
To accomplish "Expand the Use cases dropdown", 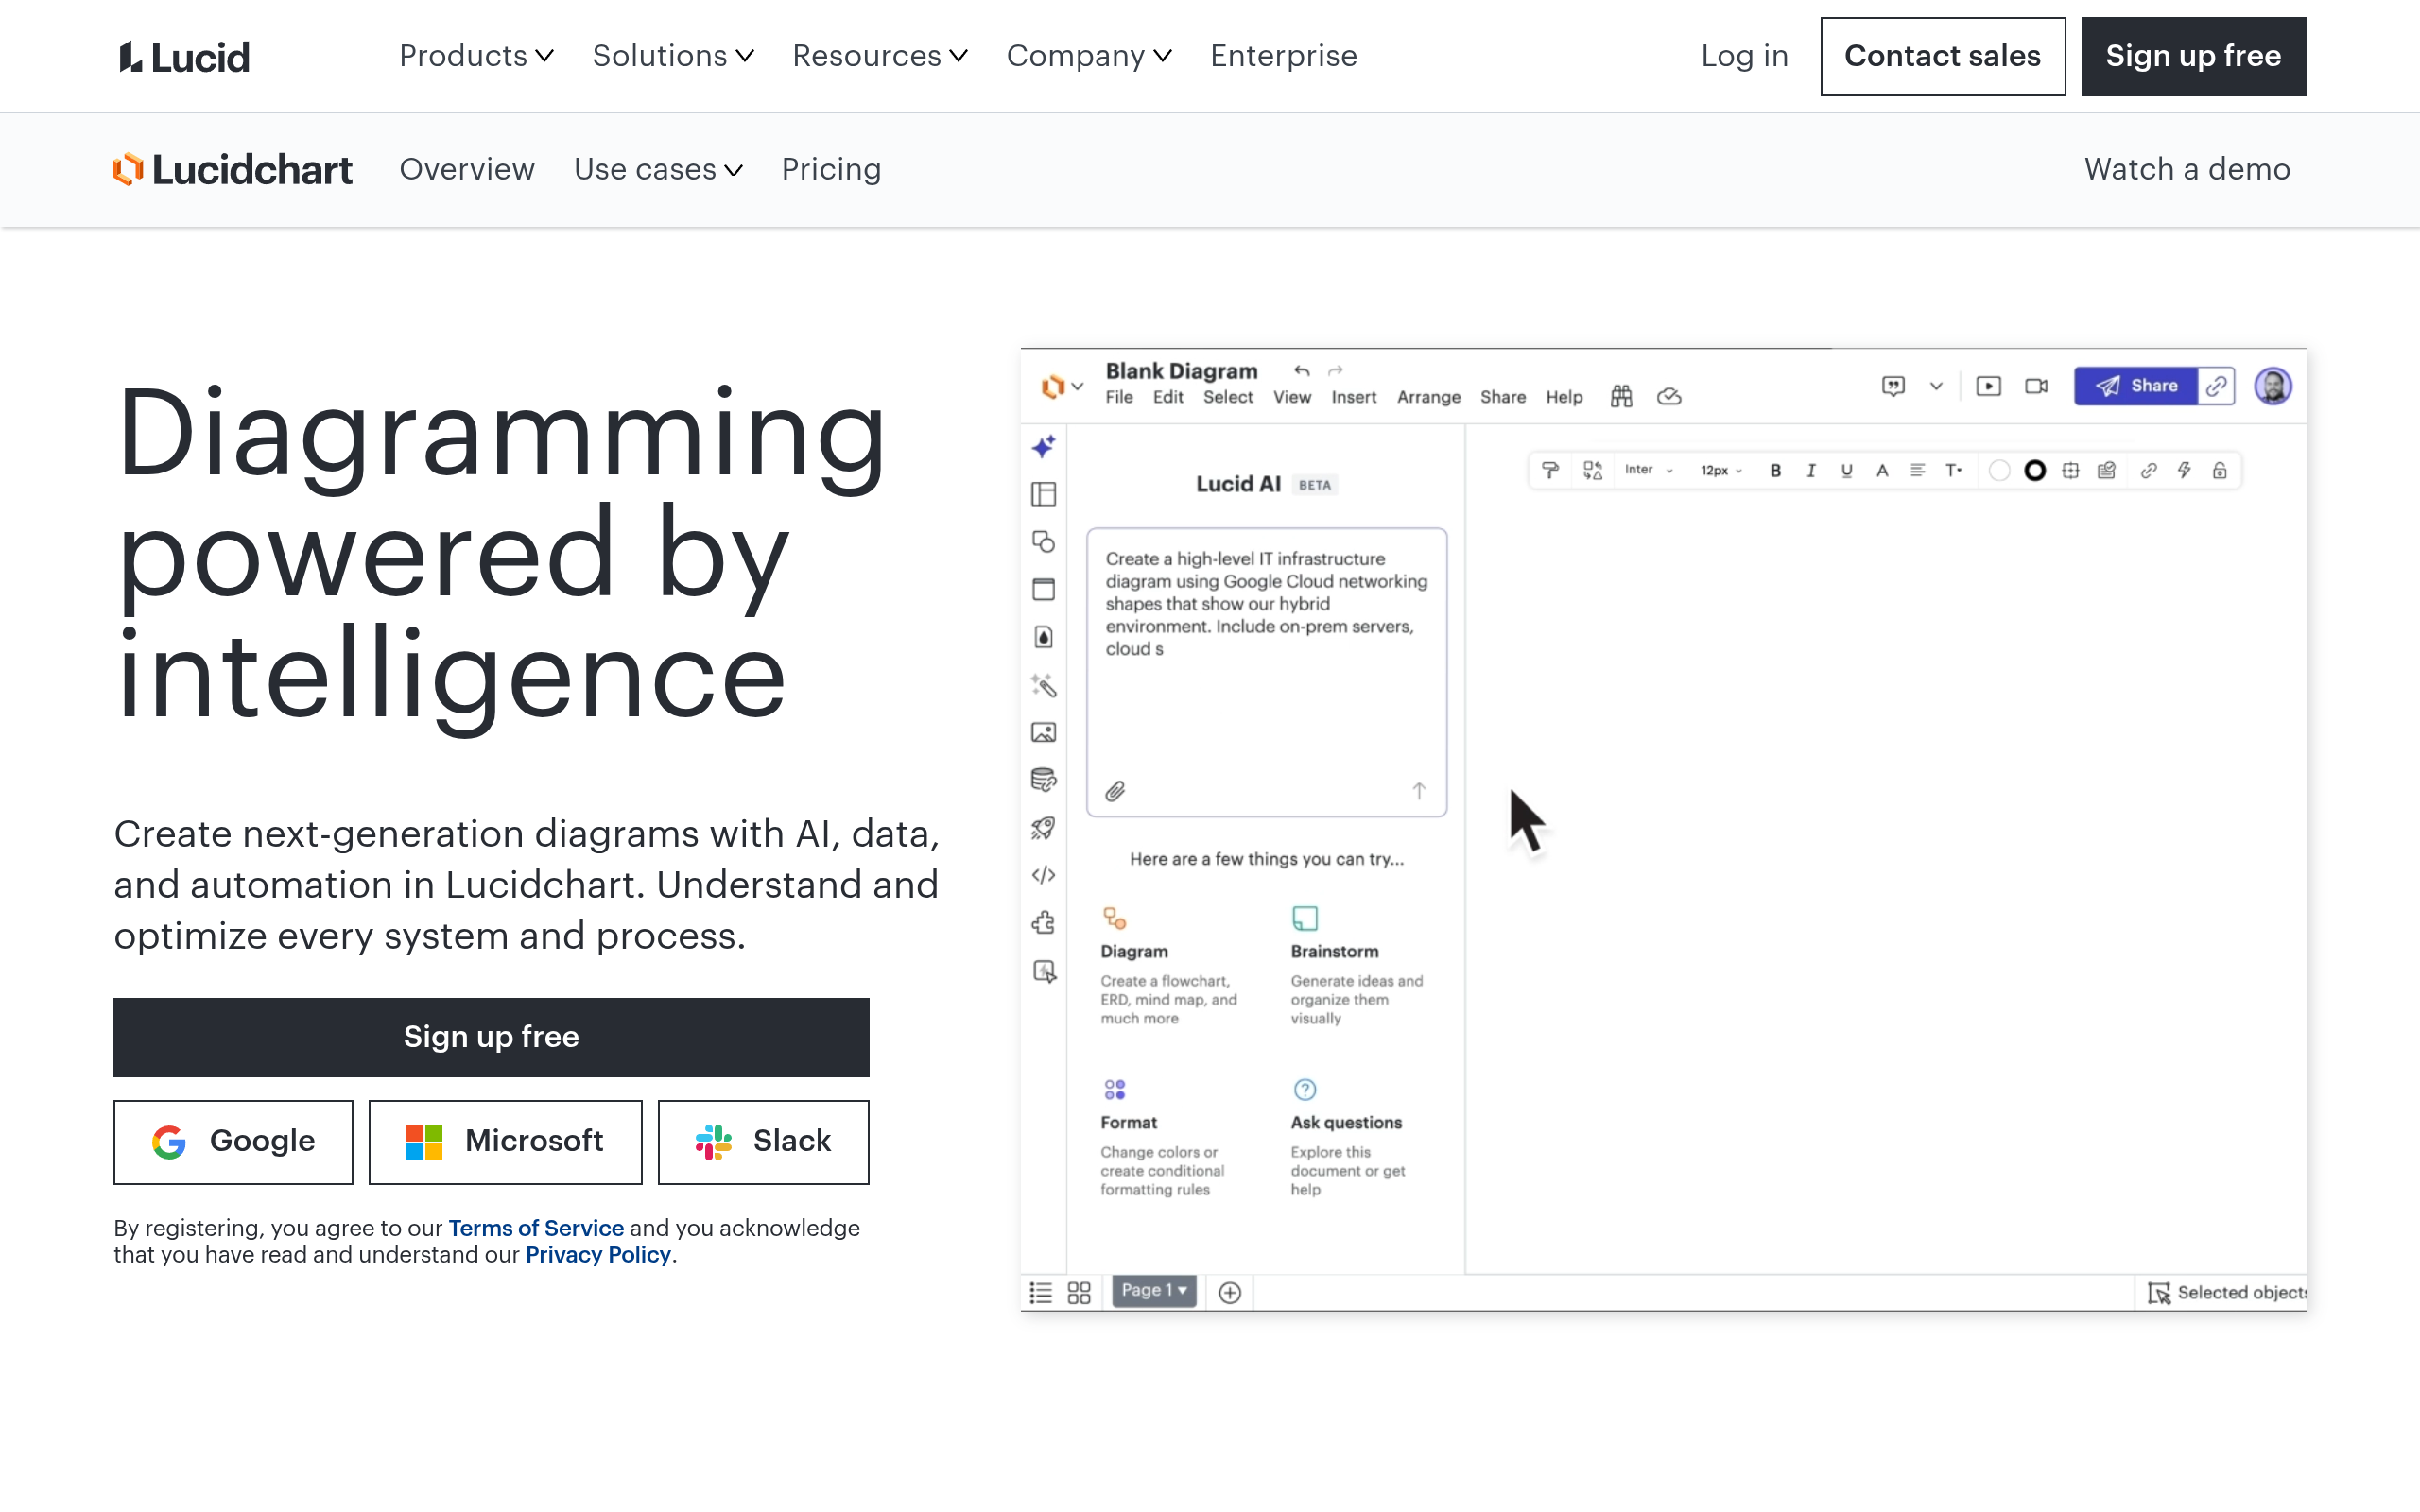I will click(658, 169).
